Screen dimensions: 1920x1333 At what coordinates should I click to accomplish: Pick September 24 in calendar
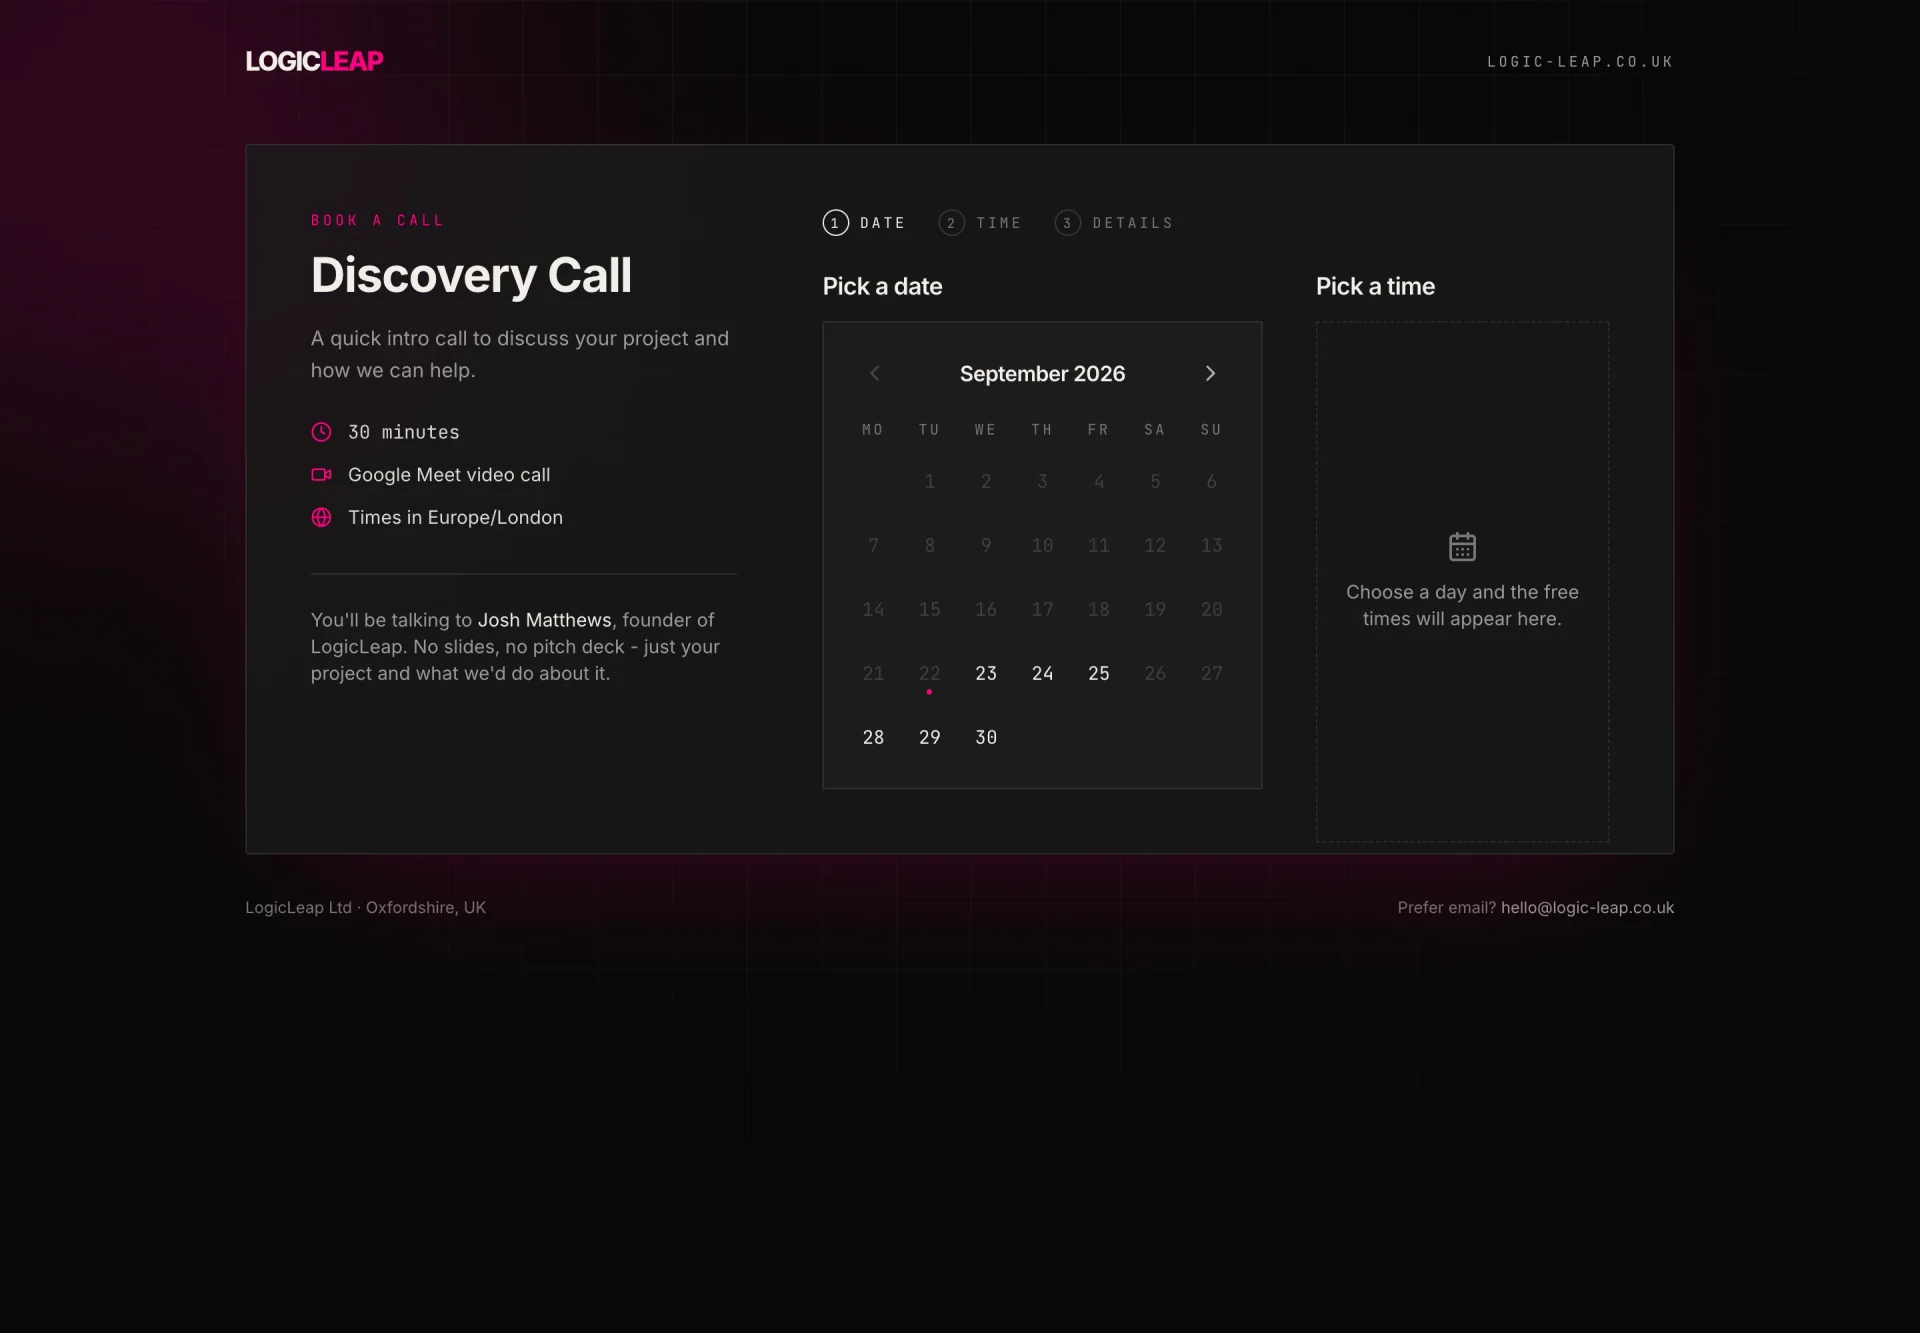pos(1042,673)
